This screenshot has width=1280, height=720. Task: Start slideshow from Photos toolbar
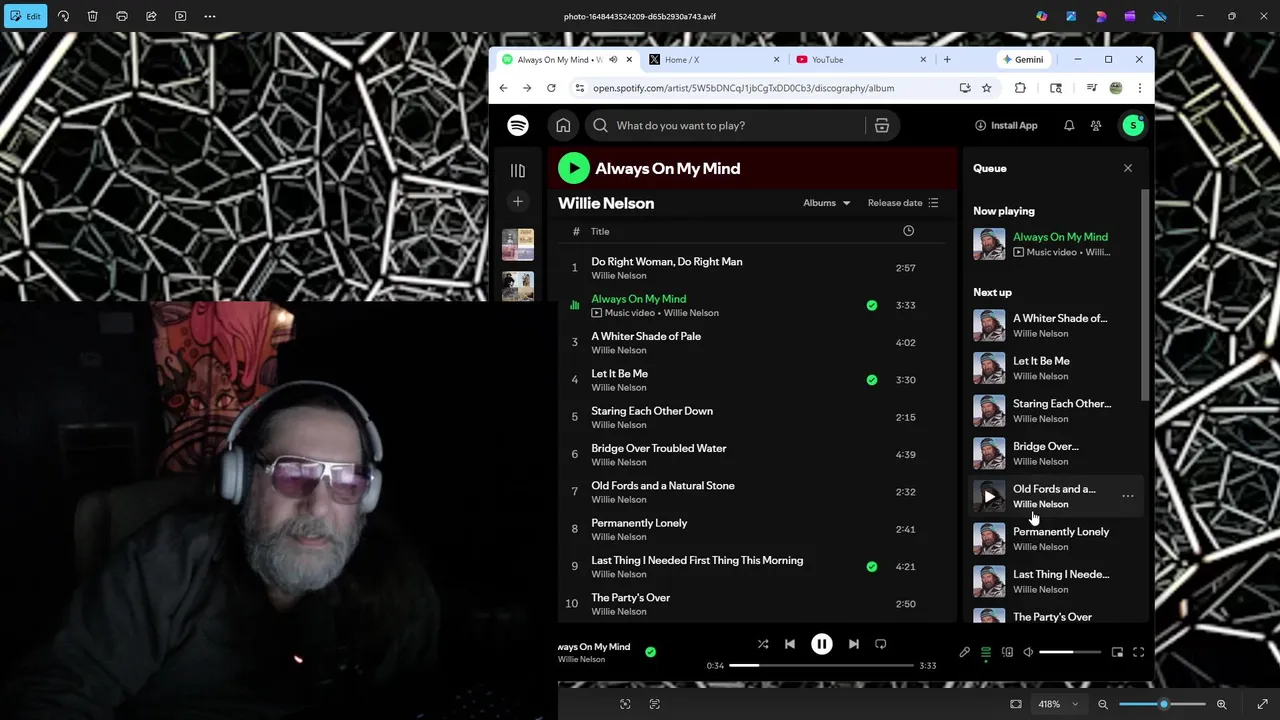pyautogui.click(x=180, y=16)
